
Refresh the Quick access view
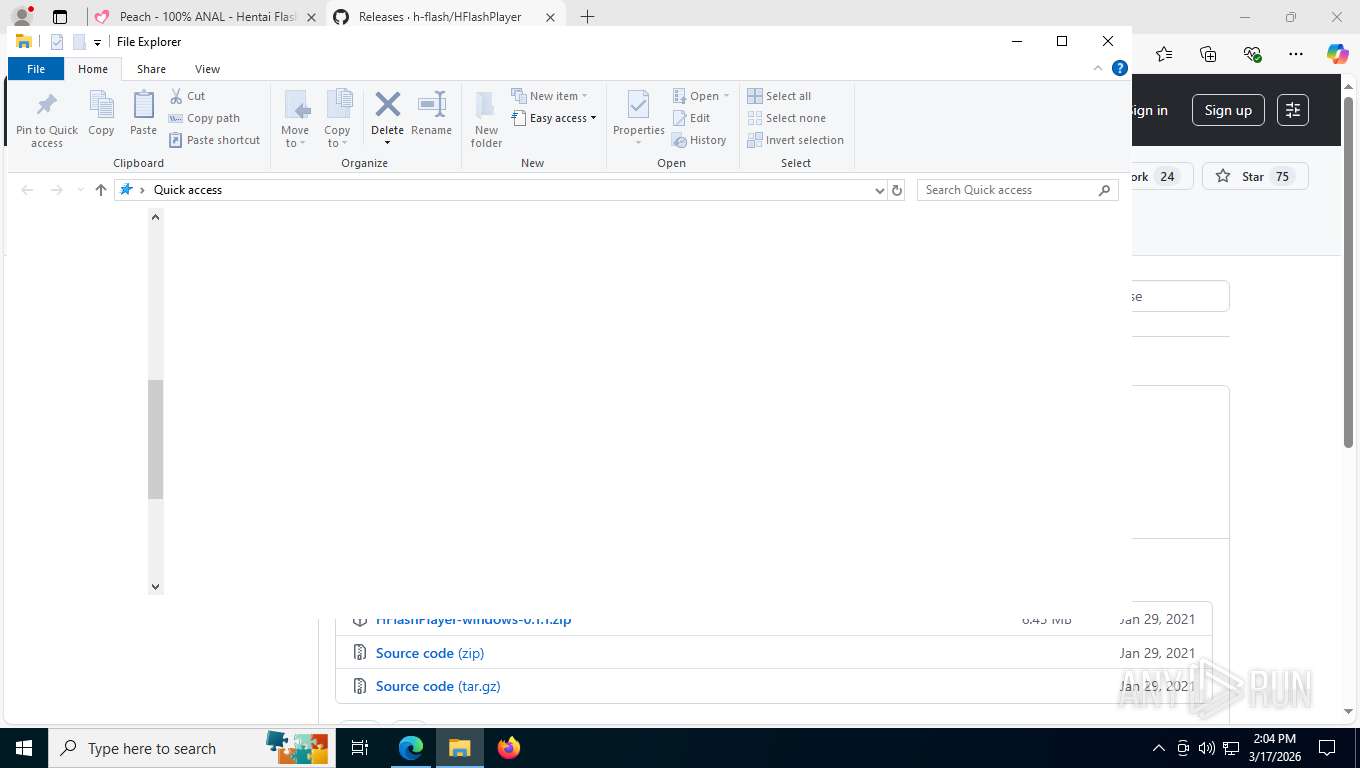[897, 190]
